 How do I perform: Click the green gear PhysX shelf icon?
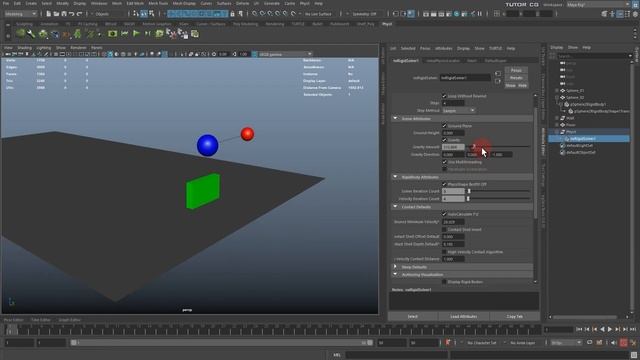tap(42, 34)
